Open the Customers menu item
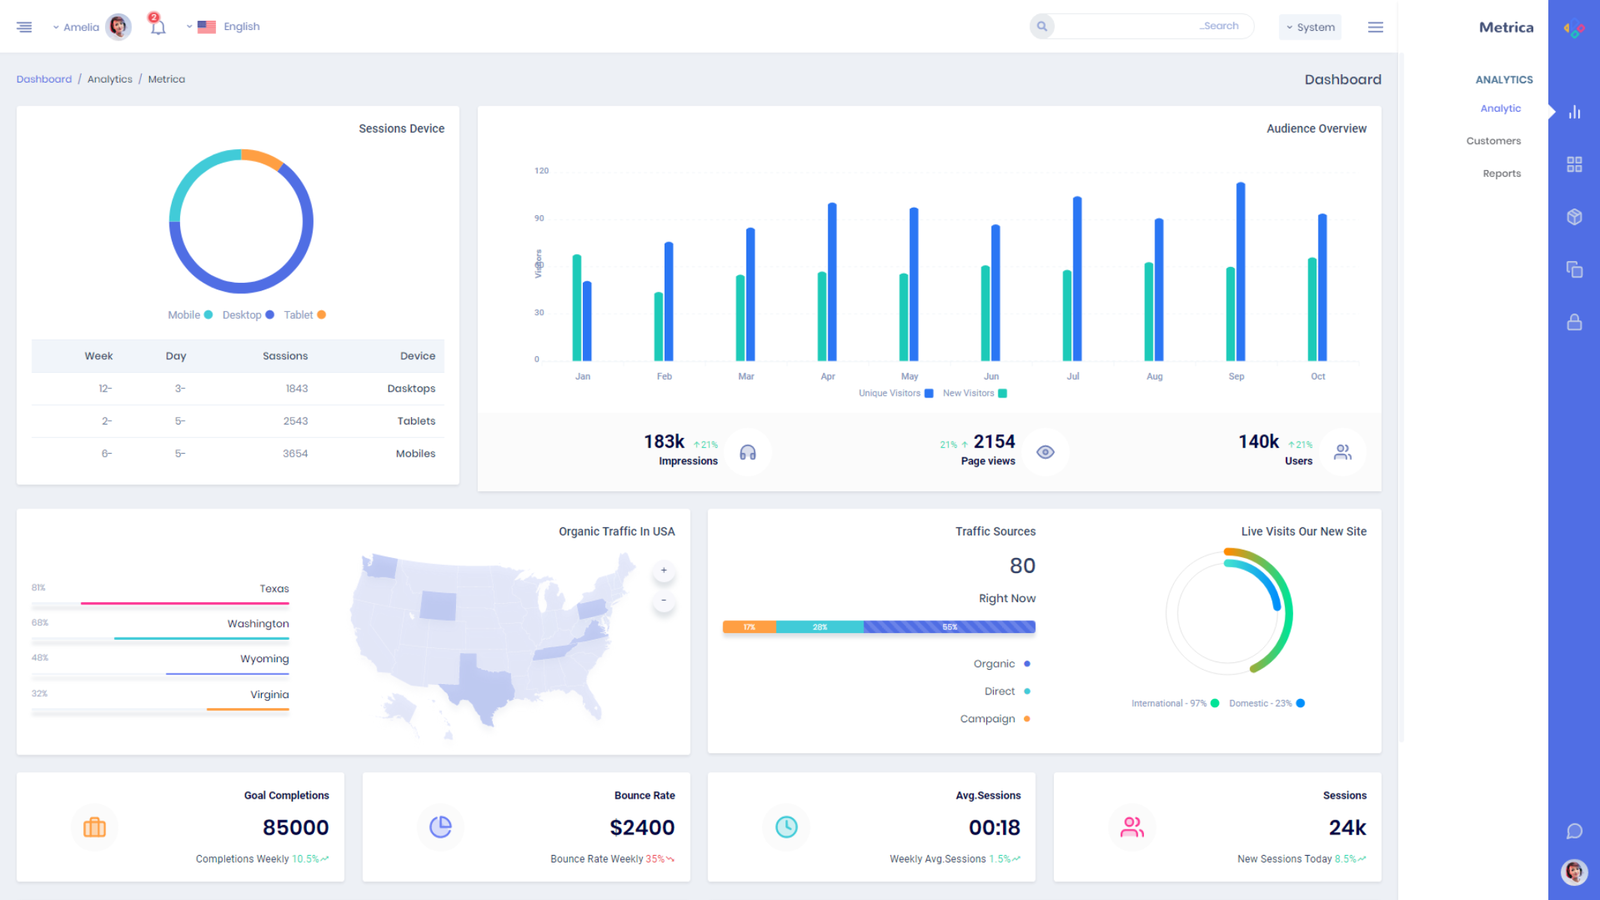The image size is (1600, 900). (x=1493, y=141)
